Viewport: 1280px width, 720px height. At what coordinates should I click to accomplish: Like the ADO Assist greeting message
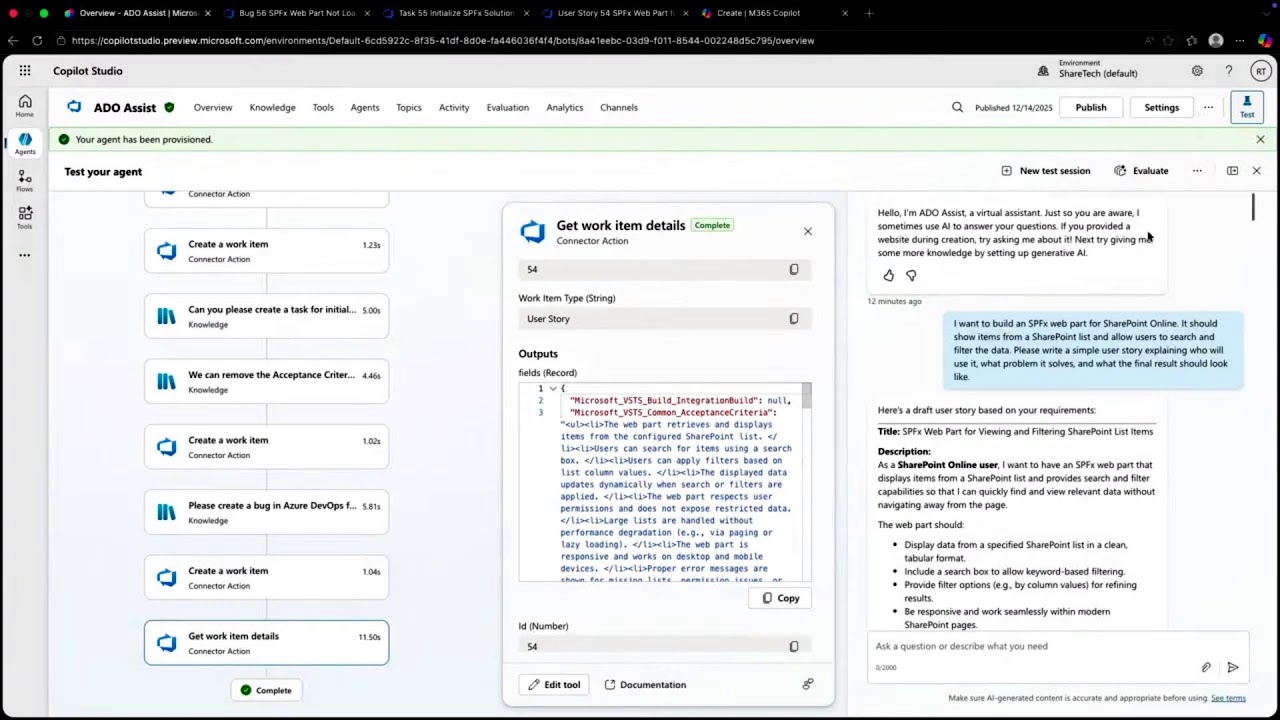tap(888, 275)
